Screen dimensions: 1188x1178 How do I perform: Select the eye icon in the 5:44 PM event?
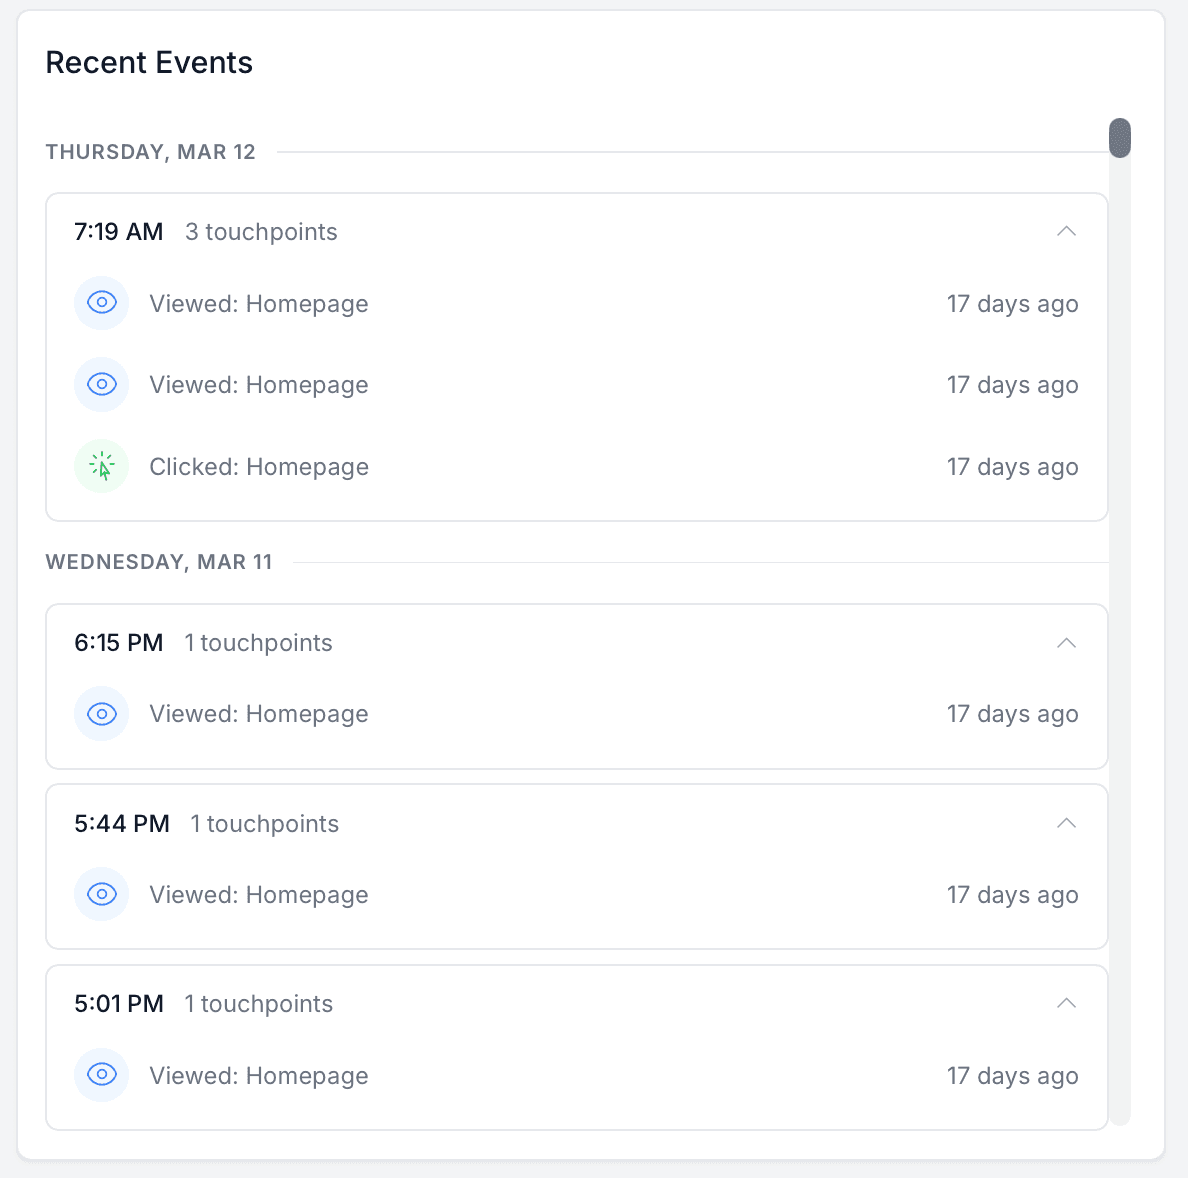click(x=101, y=894)
